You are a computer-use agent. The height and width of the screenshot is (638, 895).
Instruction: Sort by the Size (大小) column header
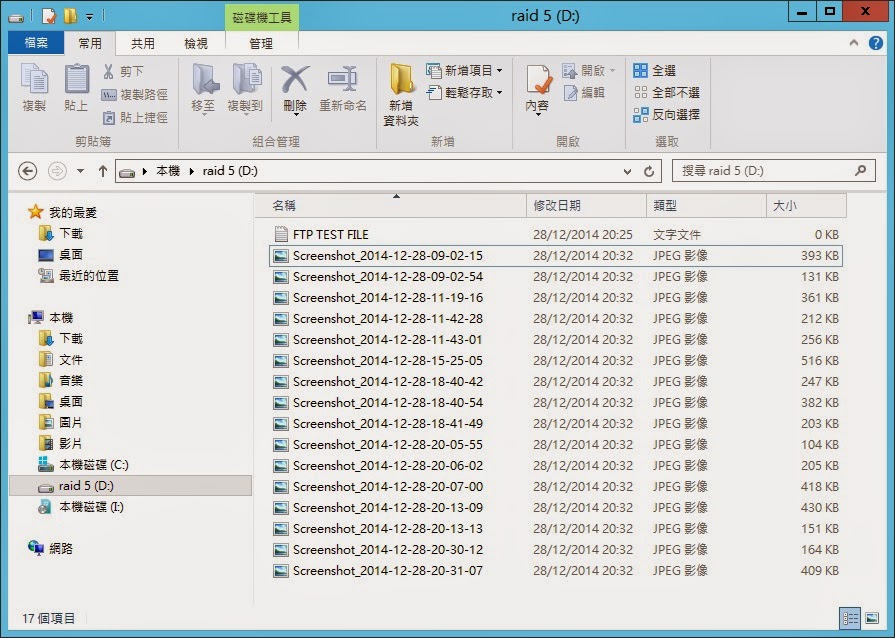pos(806,205)
